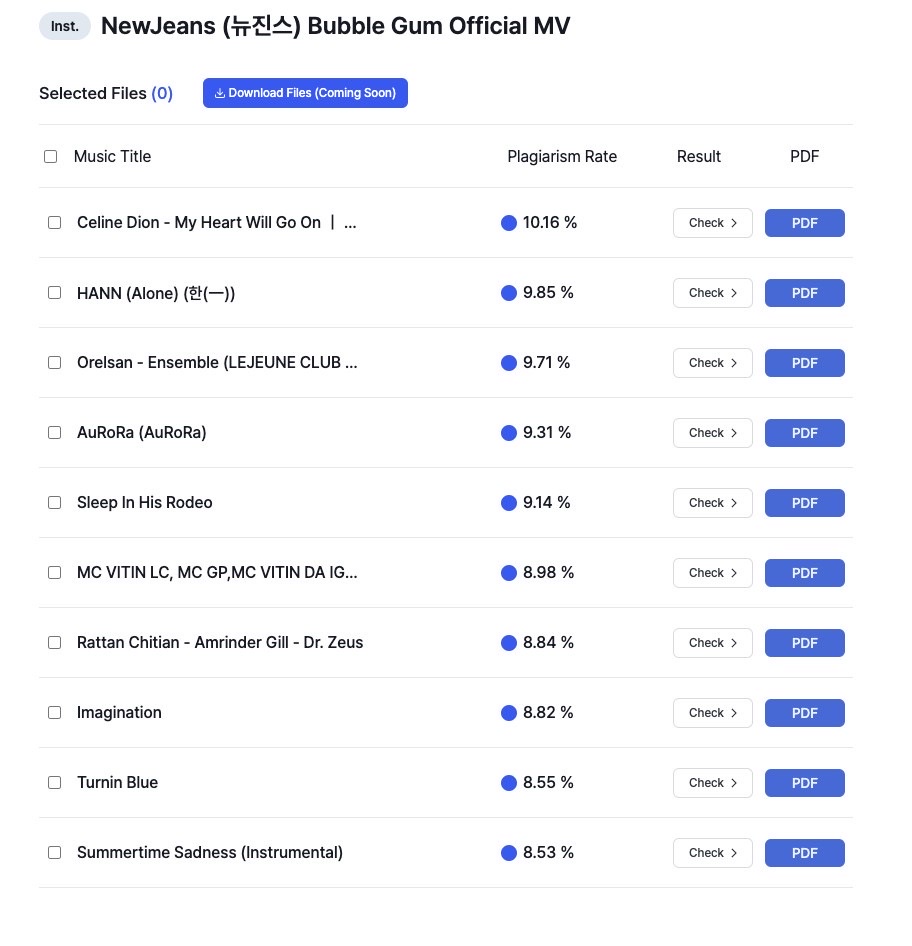Image resolution: width=912 pixels, height=946 pixels.
Task: Click the Download Files (Coming Soon) button
Action: pos(305,93)
